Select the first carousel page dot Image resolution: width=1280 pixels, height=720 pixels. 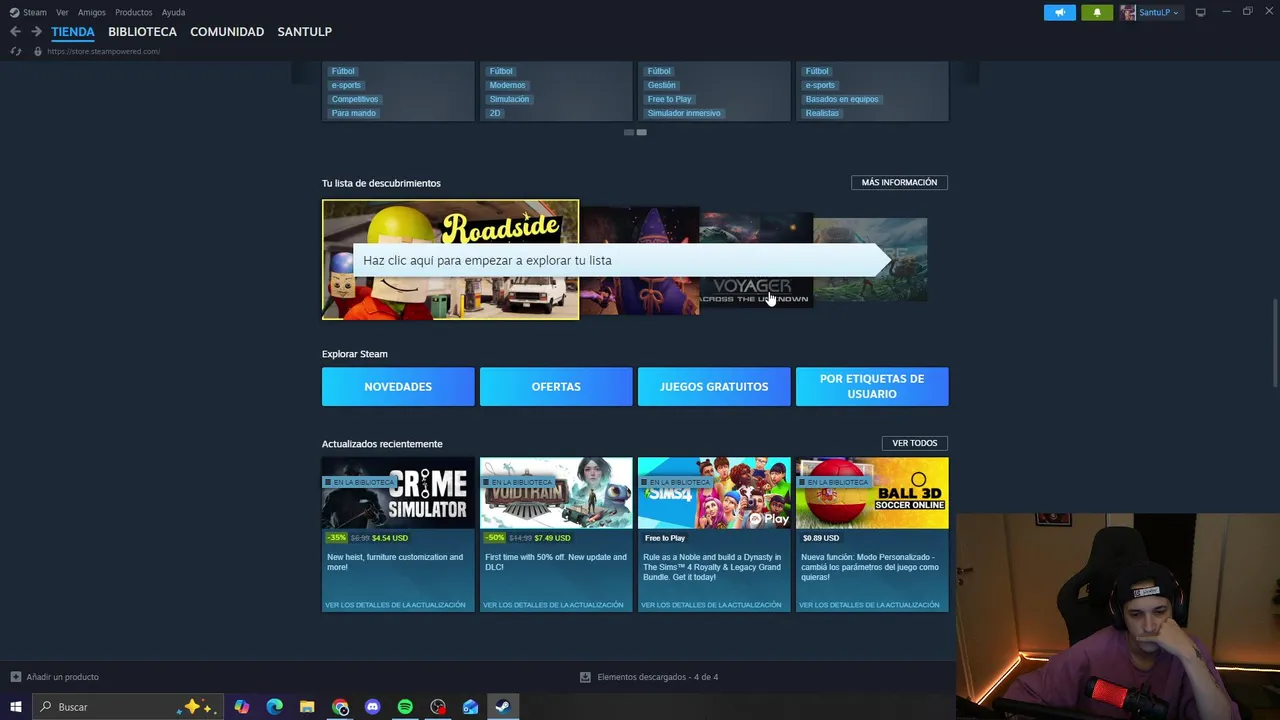[629, 132]
